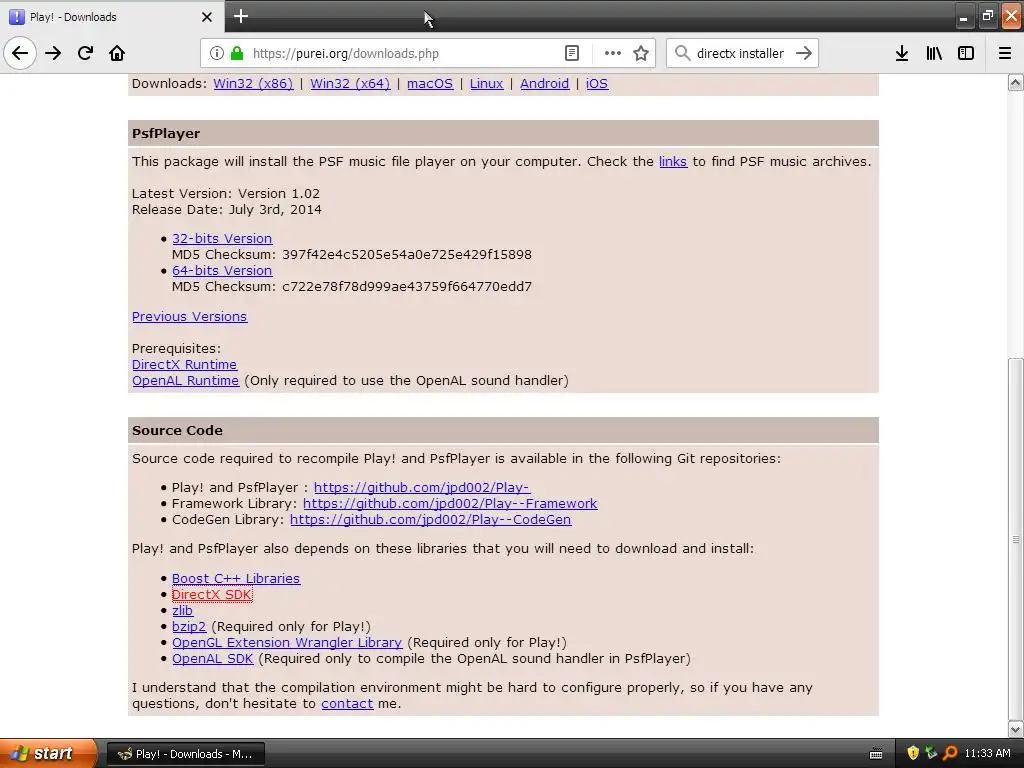Open the bzip2 link

[189, 627]
